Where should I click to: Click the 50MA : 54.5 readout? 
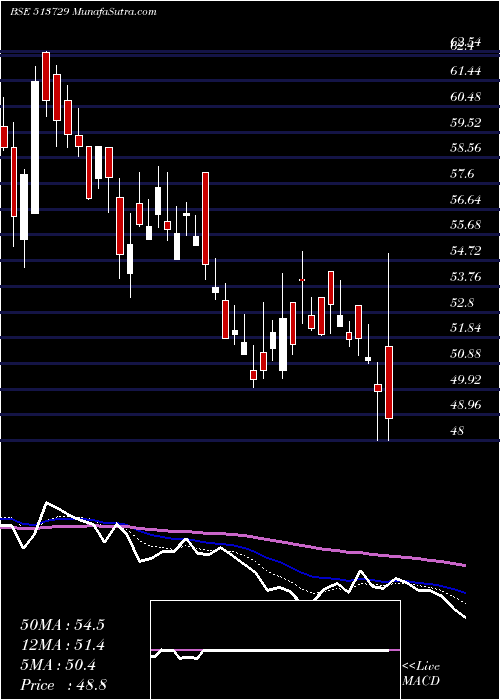(x=62, y=625)
